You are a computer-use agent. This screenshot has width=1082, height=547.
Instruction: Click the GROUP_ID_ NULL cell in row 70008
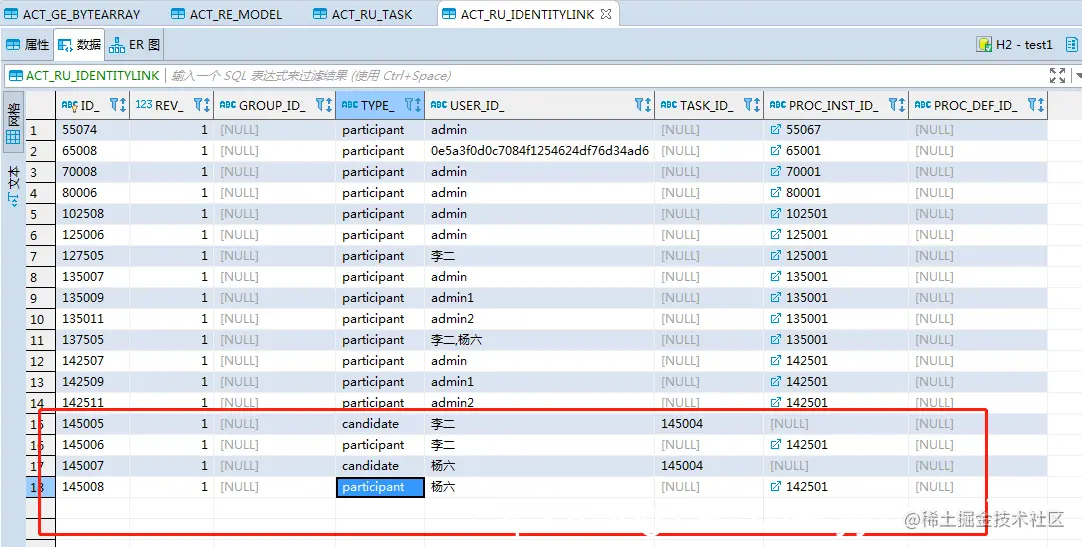(275, 172)
